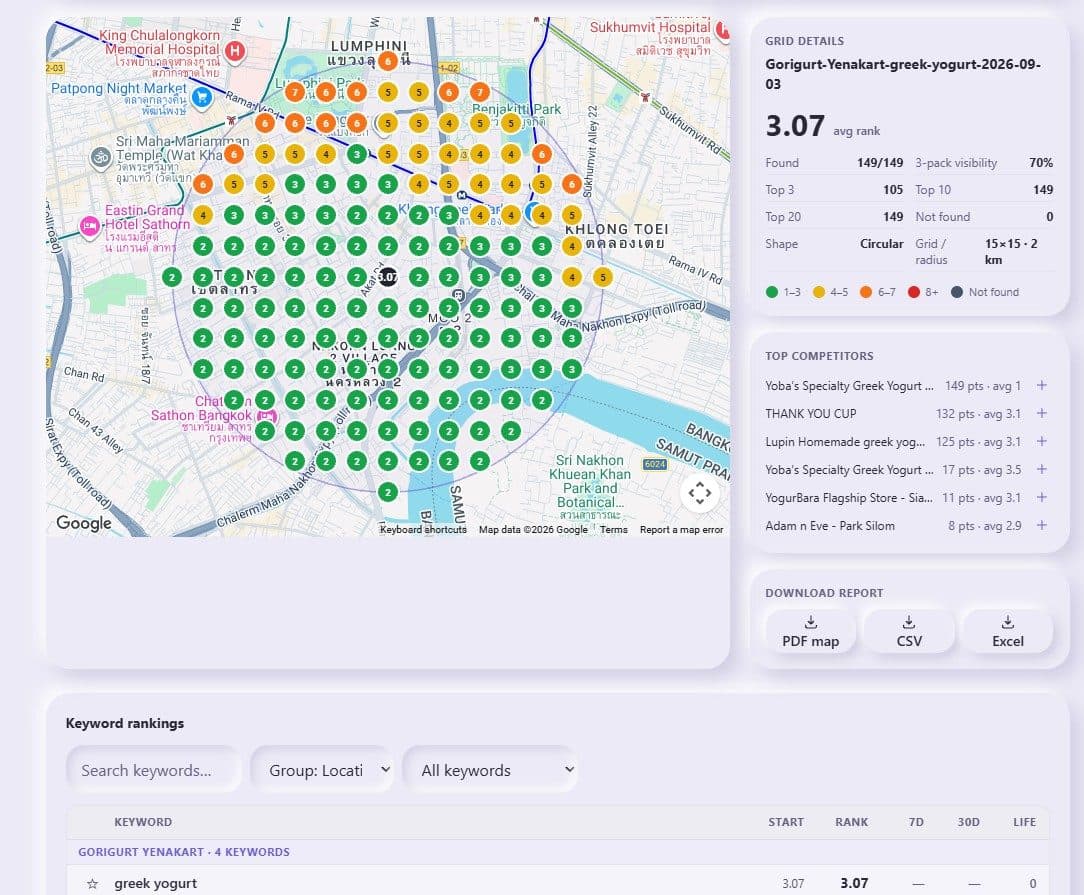Open the Group: Location dropdown
This screenshot has height=895, width=1084.
(323, 770)
